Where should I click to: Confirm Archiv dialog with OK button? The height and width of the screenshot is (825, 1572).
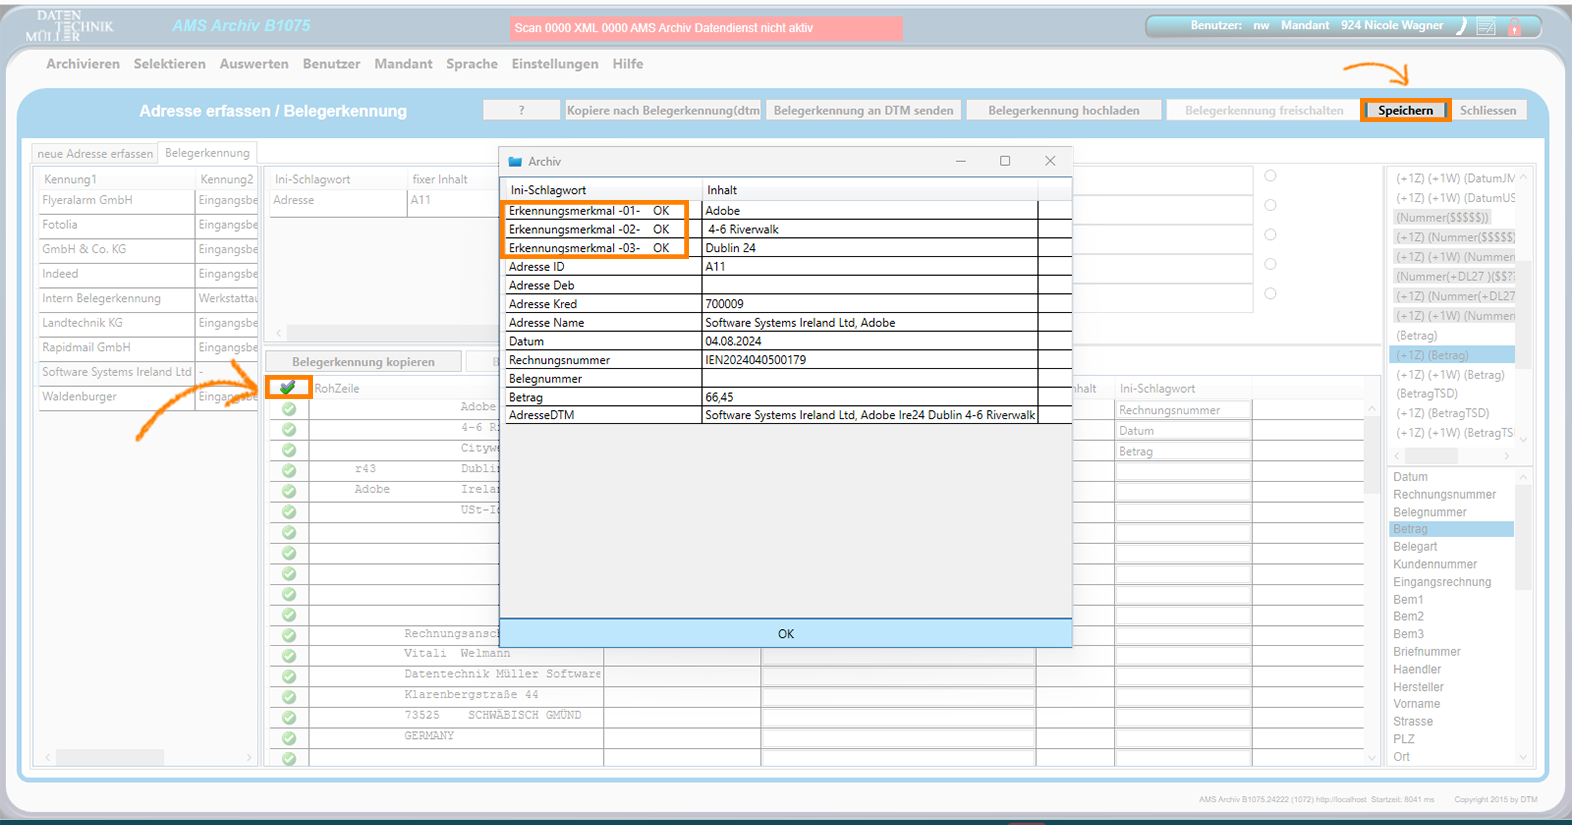click(785, 634)
